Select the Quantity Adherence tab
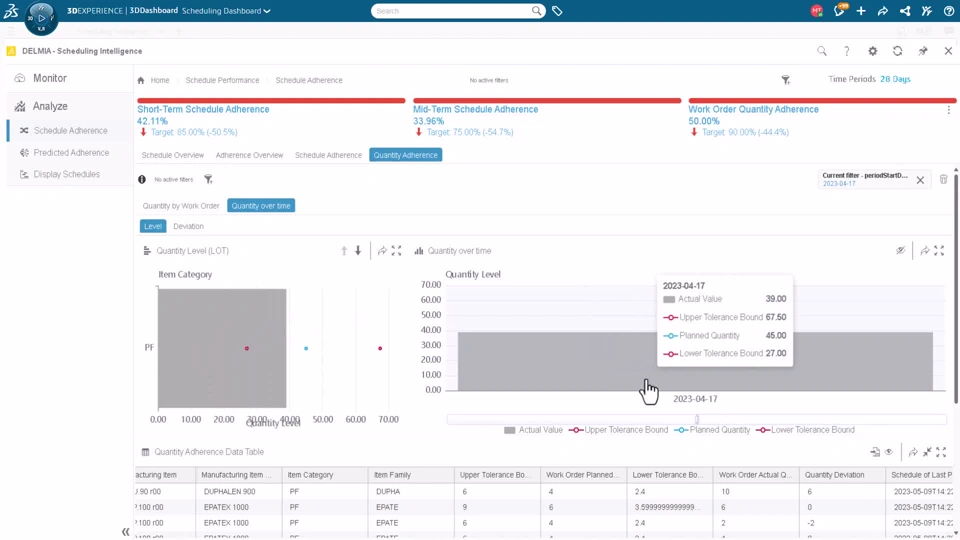 pyautogui.click(x=405, y=155)
